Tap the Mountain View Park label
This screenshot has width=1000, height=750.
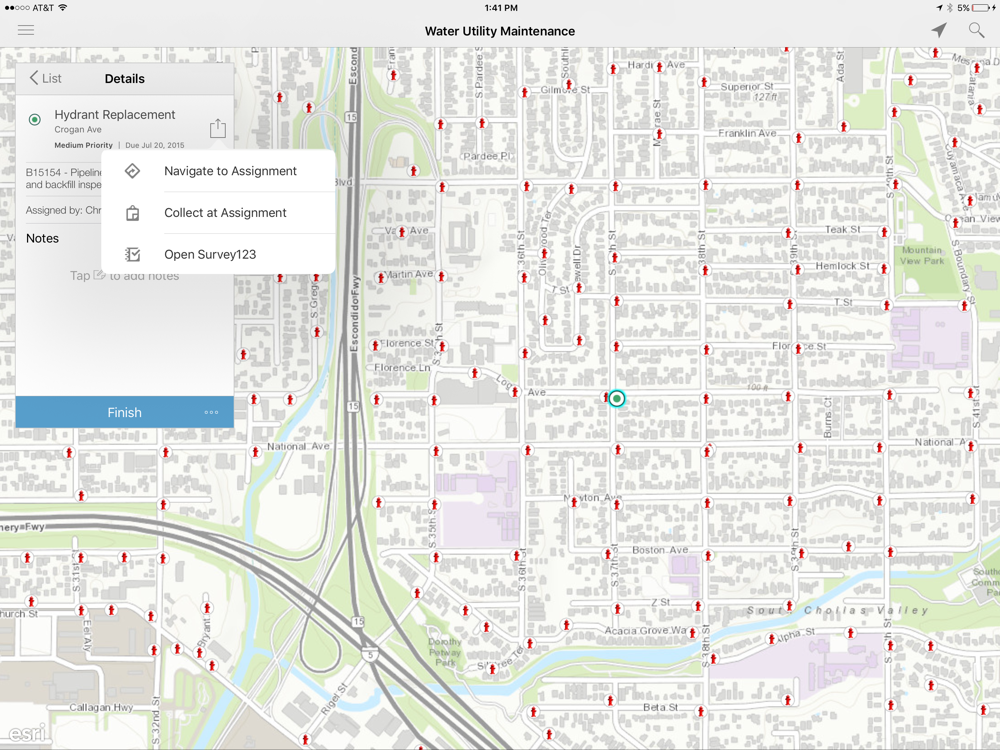tap(922, 255)
